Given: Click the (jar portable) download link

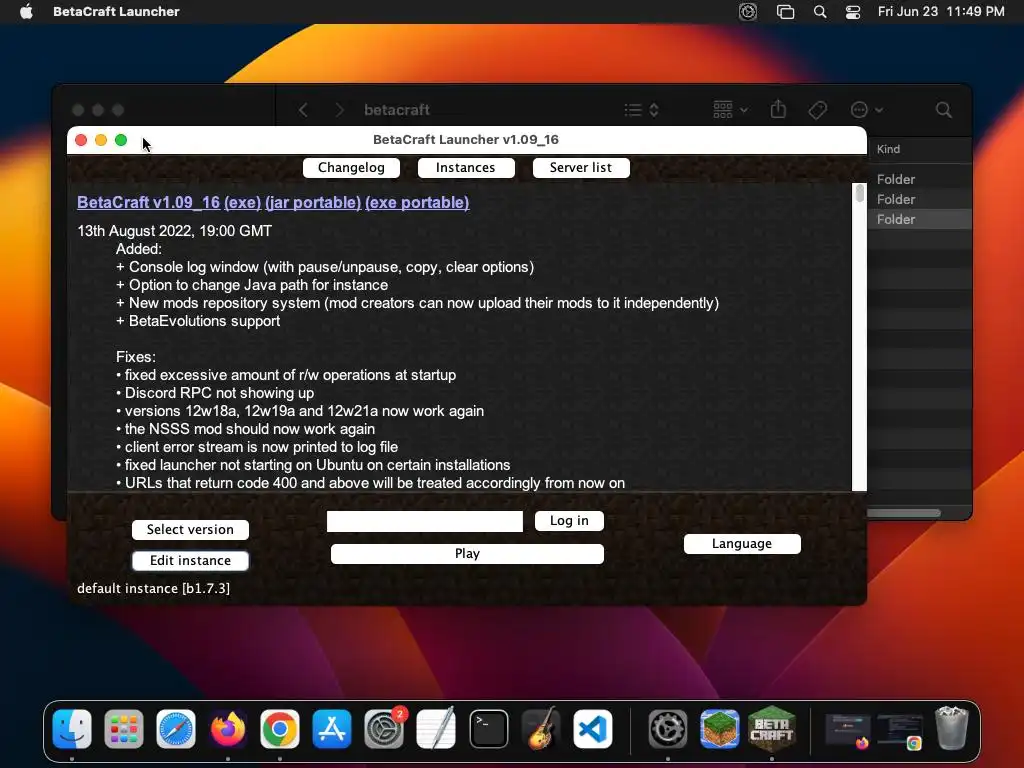Looking at the screenshot, I should tap(313, 202).
